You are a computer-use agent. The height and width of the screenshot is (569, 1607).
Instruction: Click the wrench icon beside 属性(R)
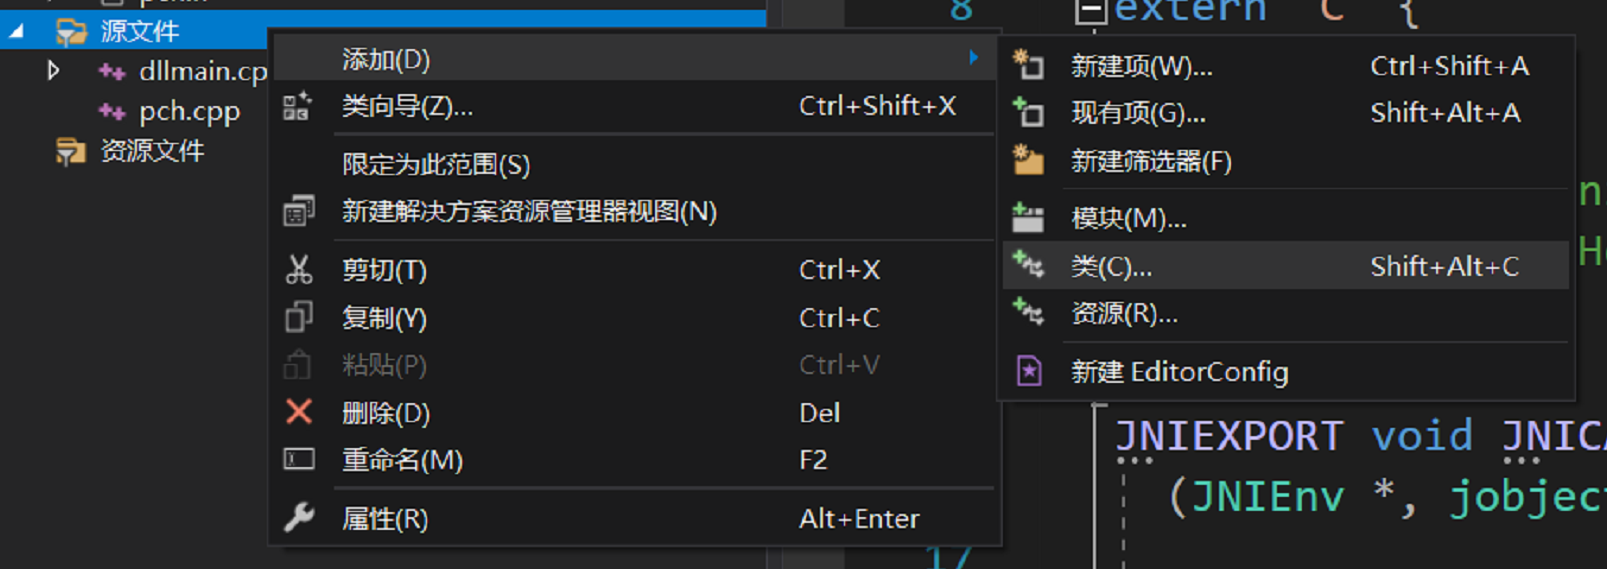pos(298,518)
